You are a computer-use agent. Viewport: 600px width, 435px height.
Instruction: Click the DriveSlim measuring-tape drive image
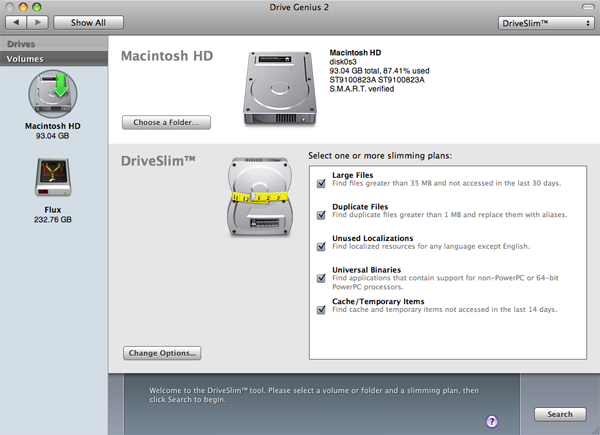click(x=260, y=196)
